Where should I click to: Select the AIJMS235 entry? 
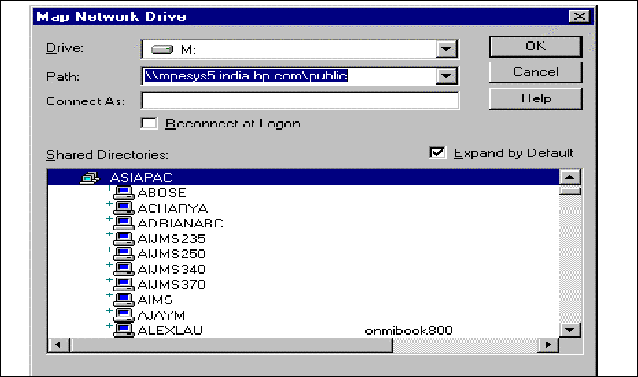click(171, 239)
